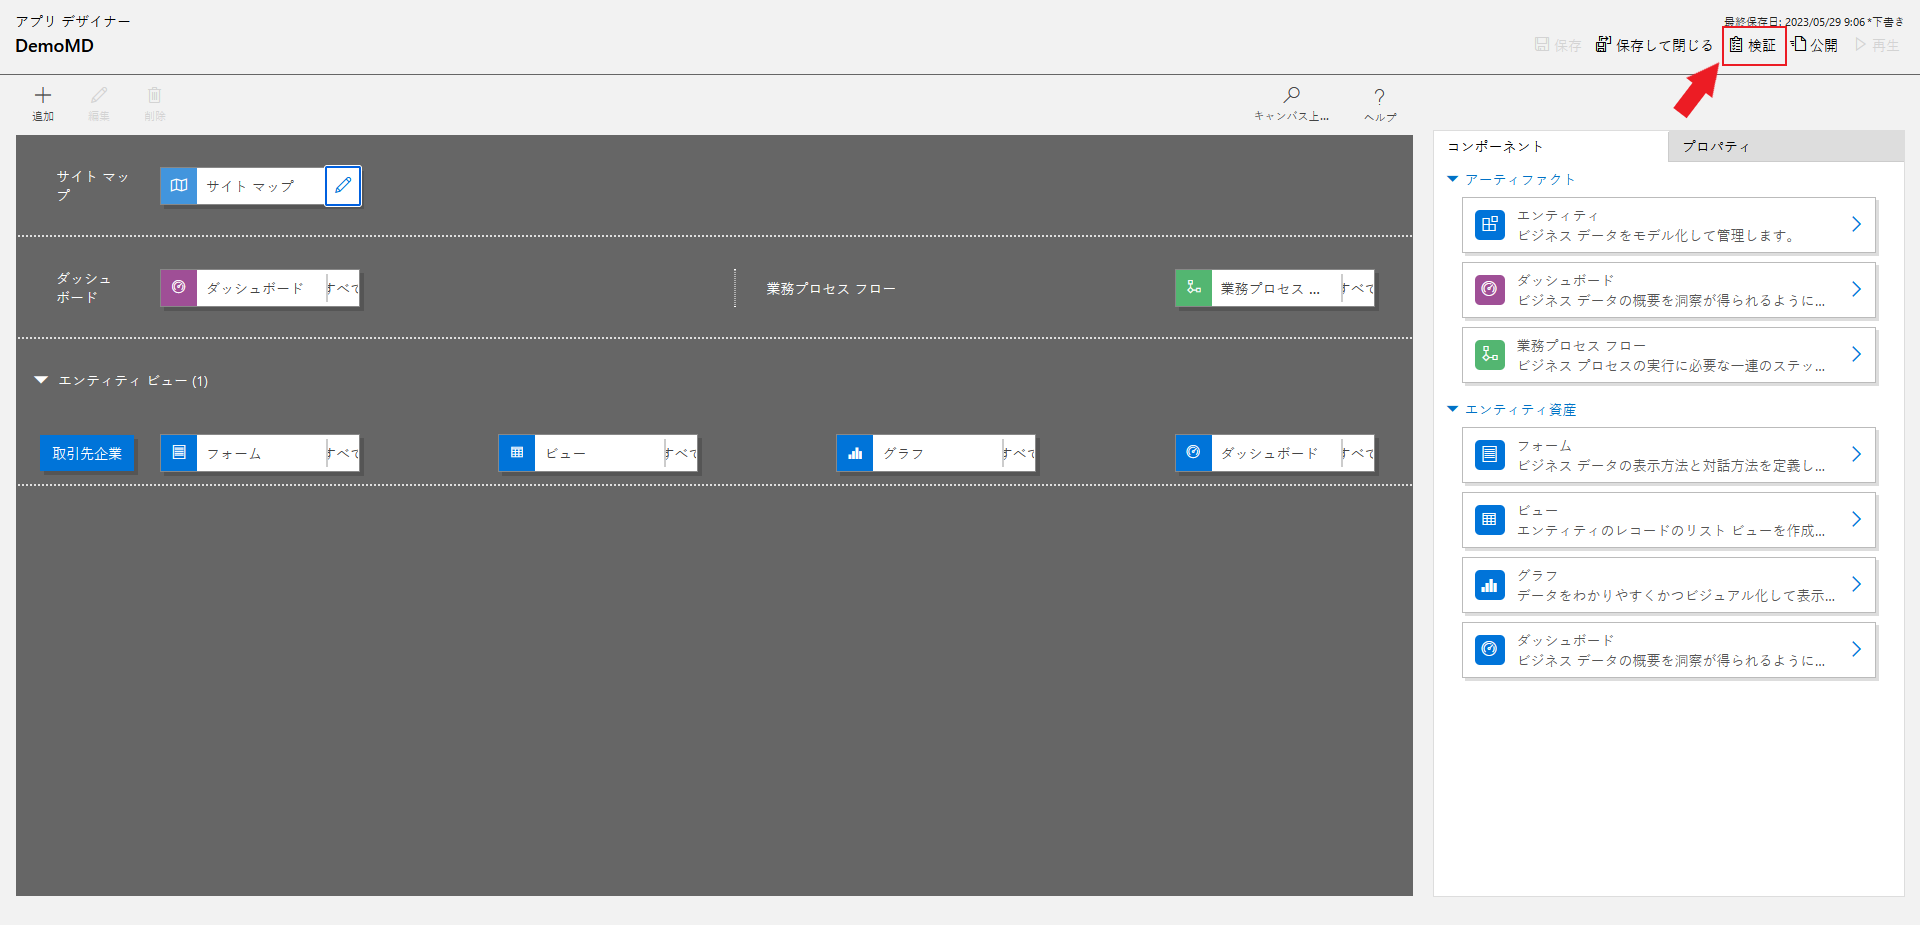
Task: Collapse the エンティティ資産 section
Action: 1453,409
